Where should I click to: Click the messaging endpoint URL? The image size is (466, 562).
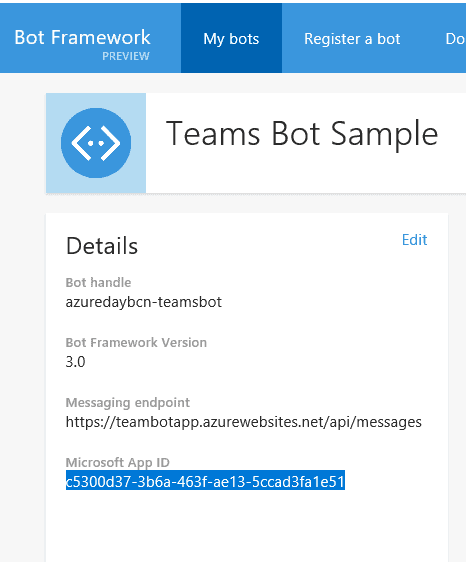(x=244, y=422)
